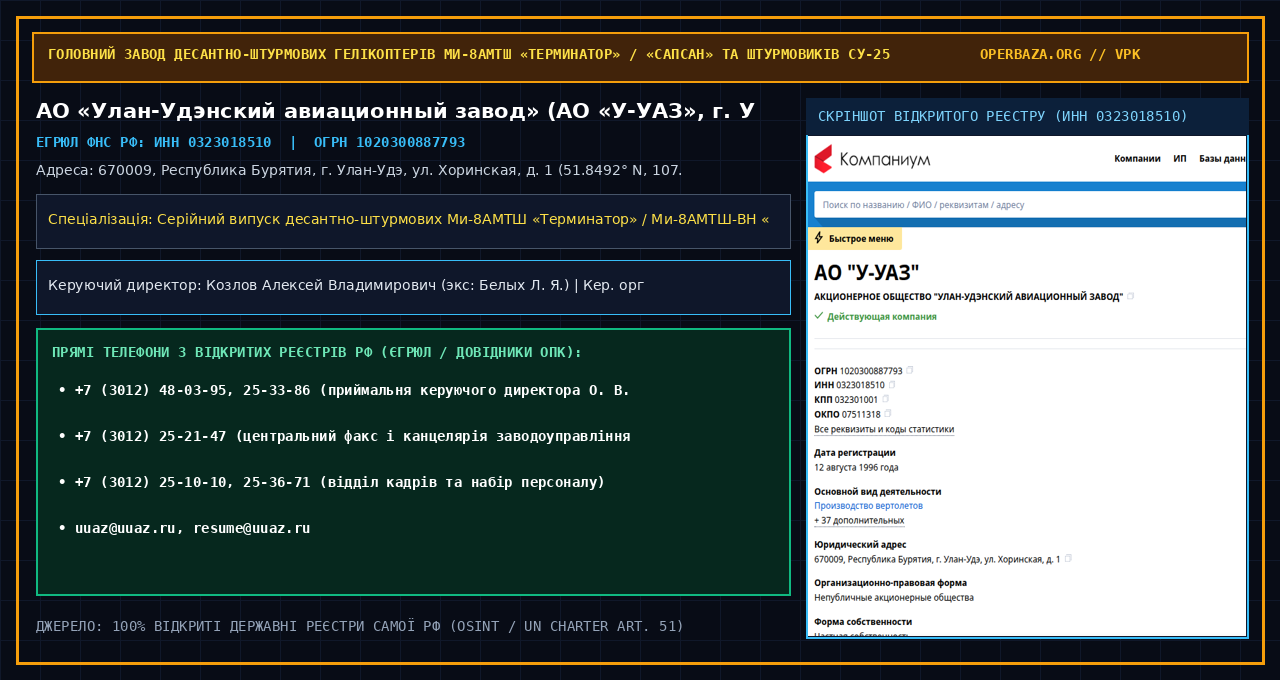The height and width of the screenshot is (680, 1280).
Task: Click the СКРІНШОТ ВІДКРИТОГО РЕЄСТРУ panel header
Action: point(1027,117)
